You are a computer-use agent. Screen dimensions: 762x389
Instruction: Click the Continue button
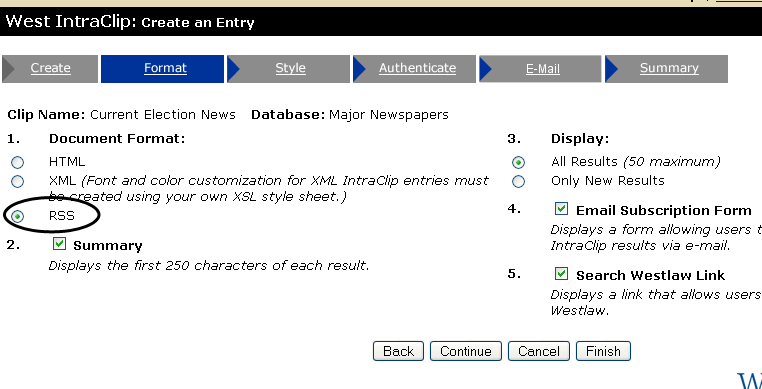pyautogui.click(x=466, y=351)
